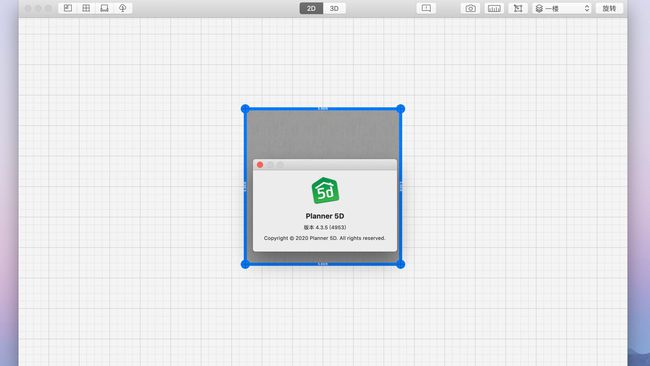Take a snapshot with the camera icon

pyautogui.click(x=471, y=8)
